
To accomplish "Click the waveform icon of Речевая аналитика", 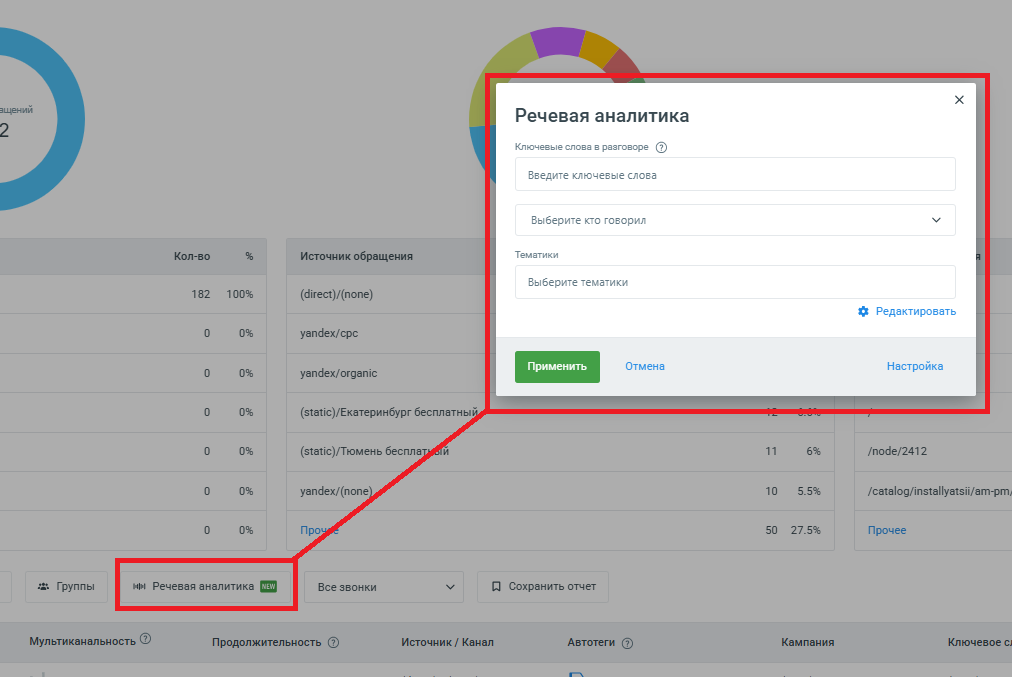I will tap(139, 587).
